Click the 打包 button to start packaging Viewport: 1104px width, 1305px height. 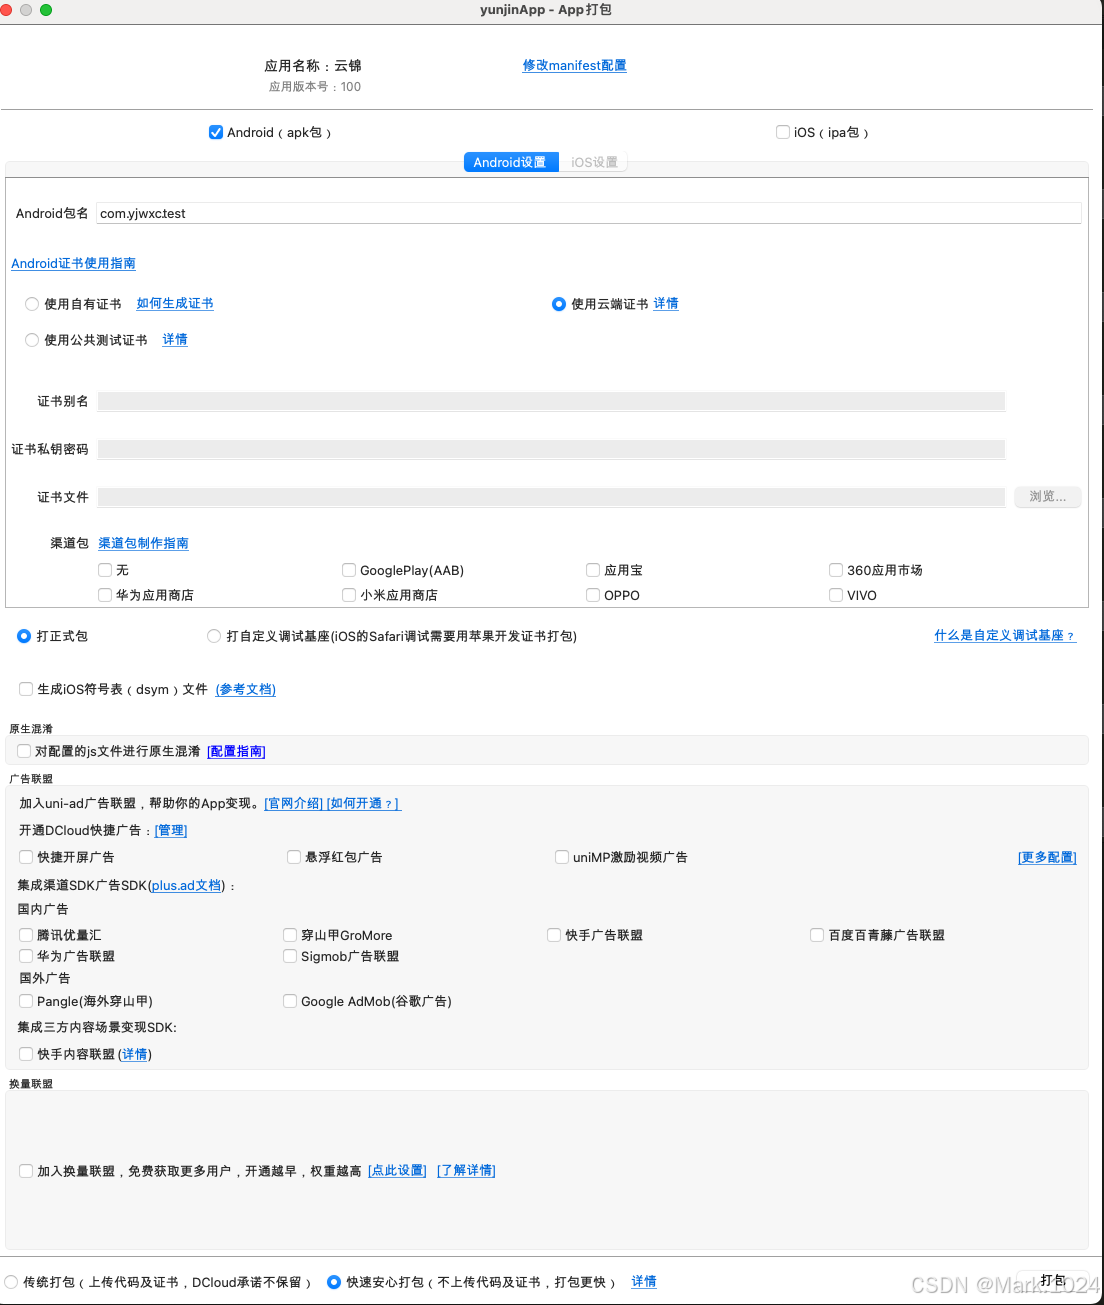[1052, 1279]
